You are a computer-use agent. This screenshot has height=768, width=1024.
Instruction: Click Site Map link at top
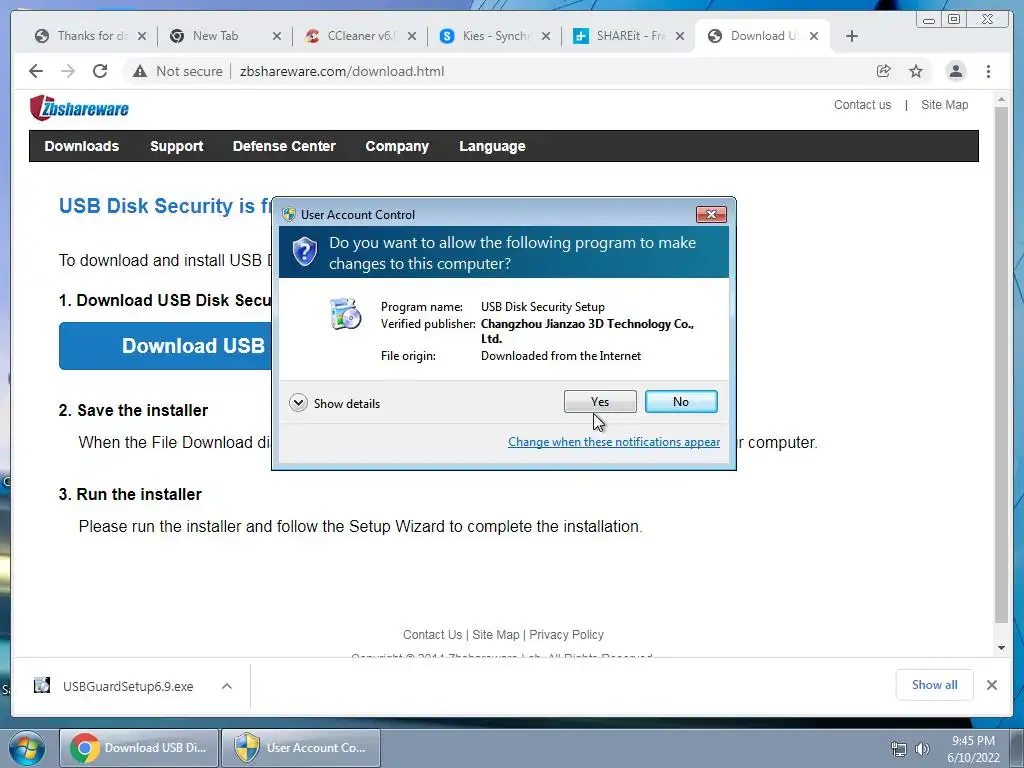click(x=944, y=104)
